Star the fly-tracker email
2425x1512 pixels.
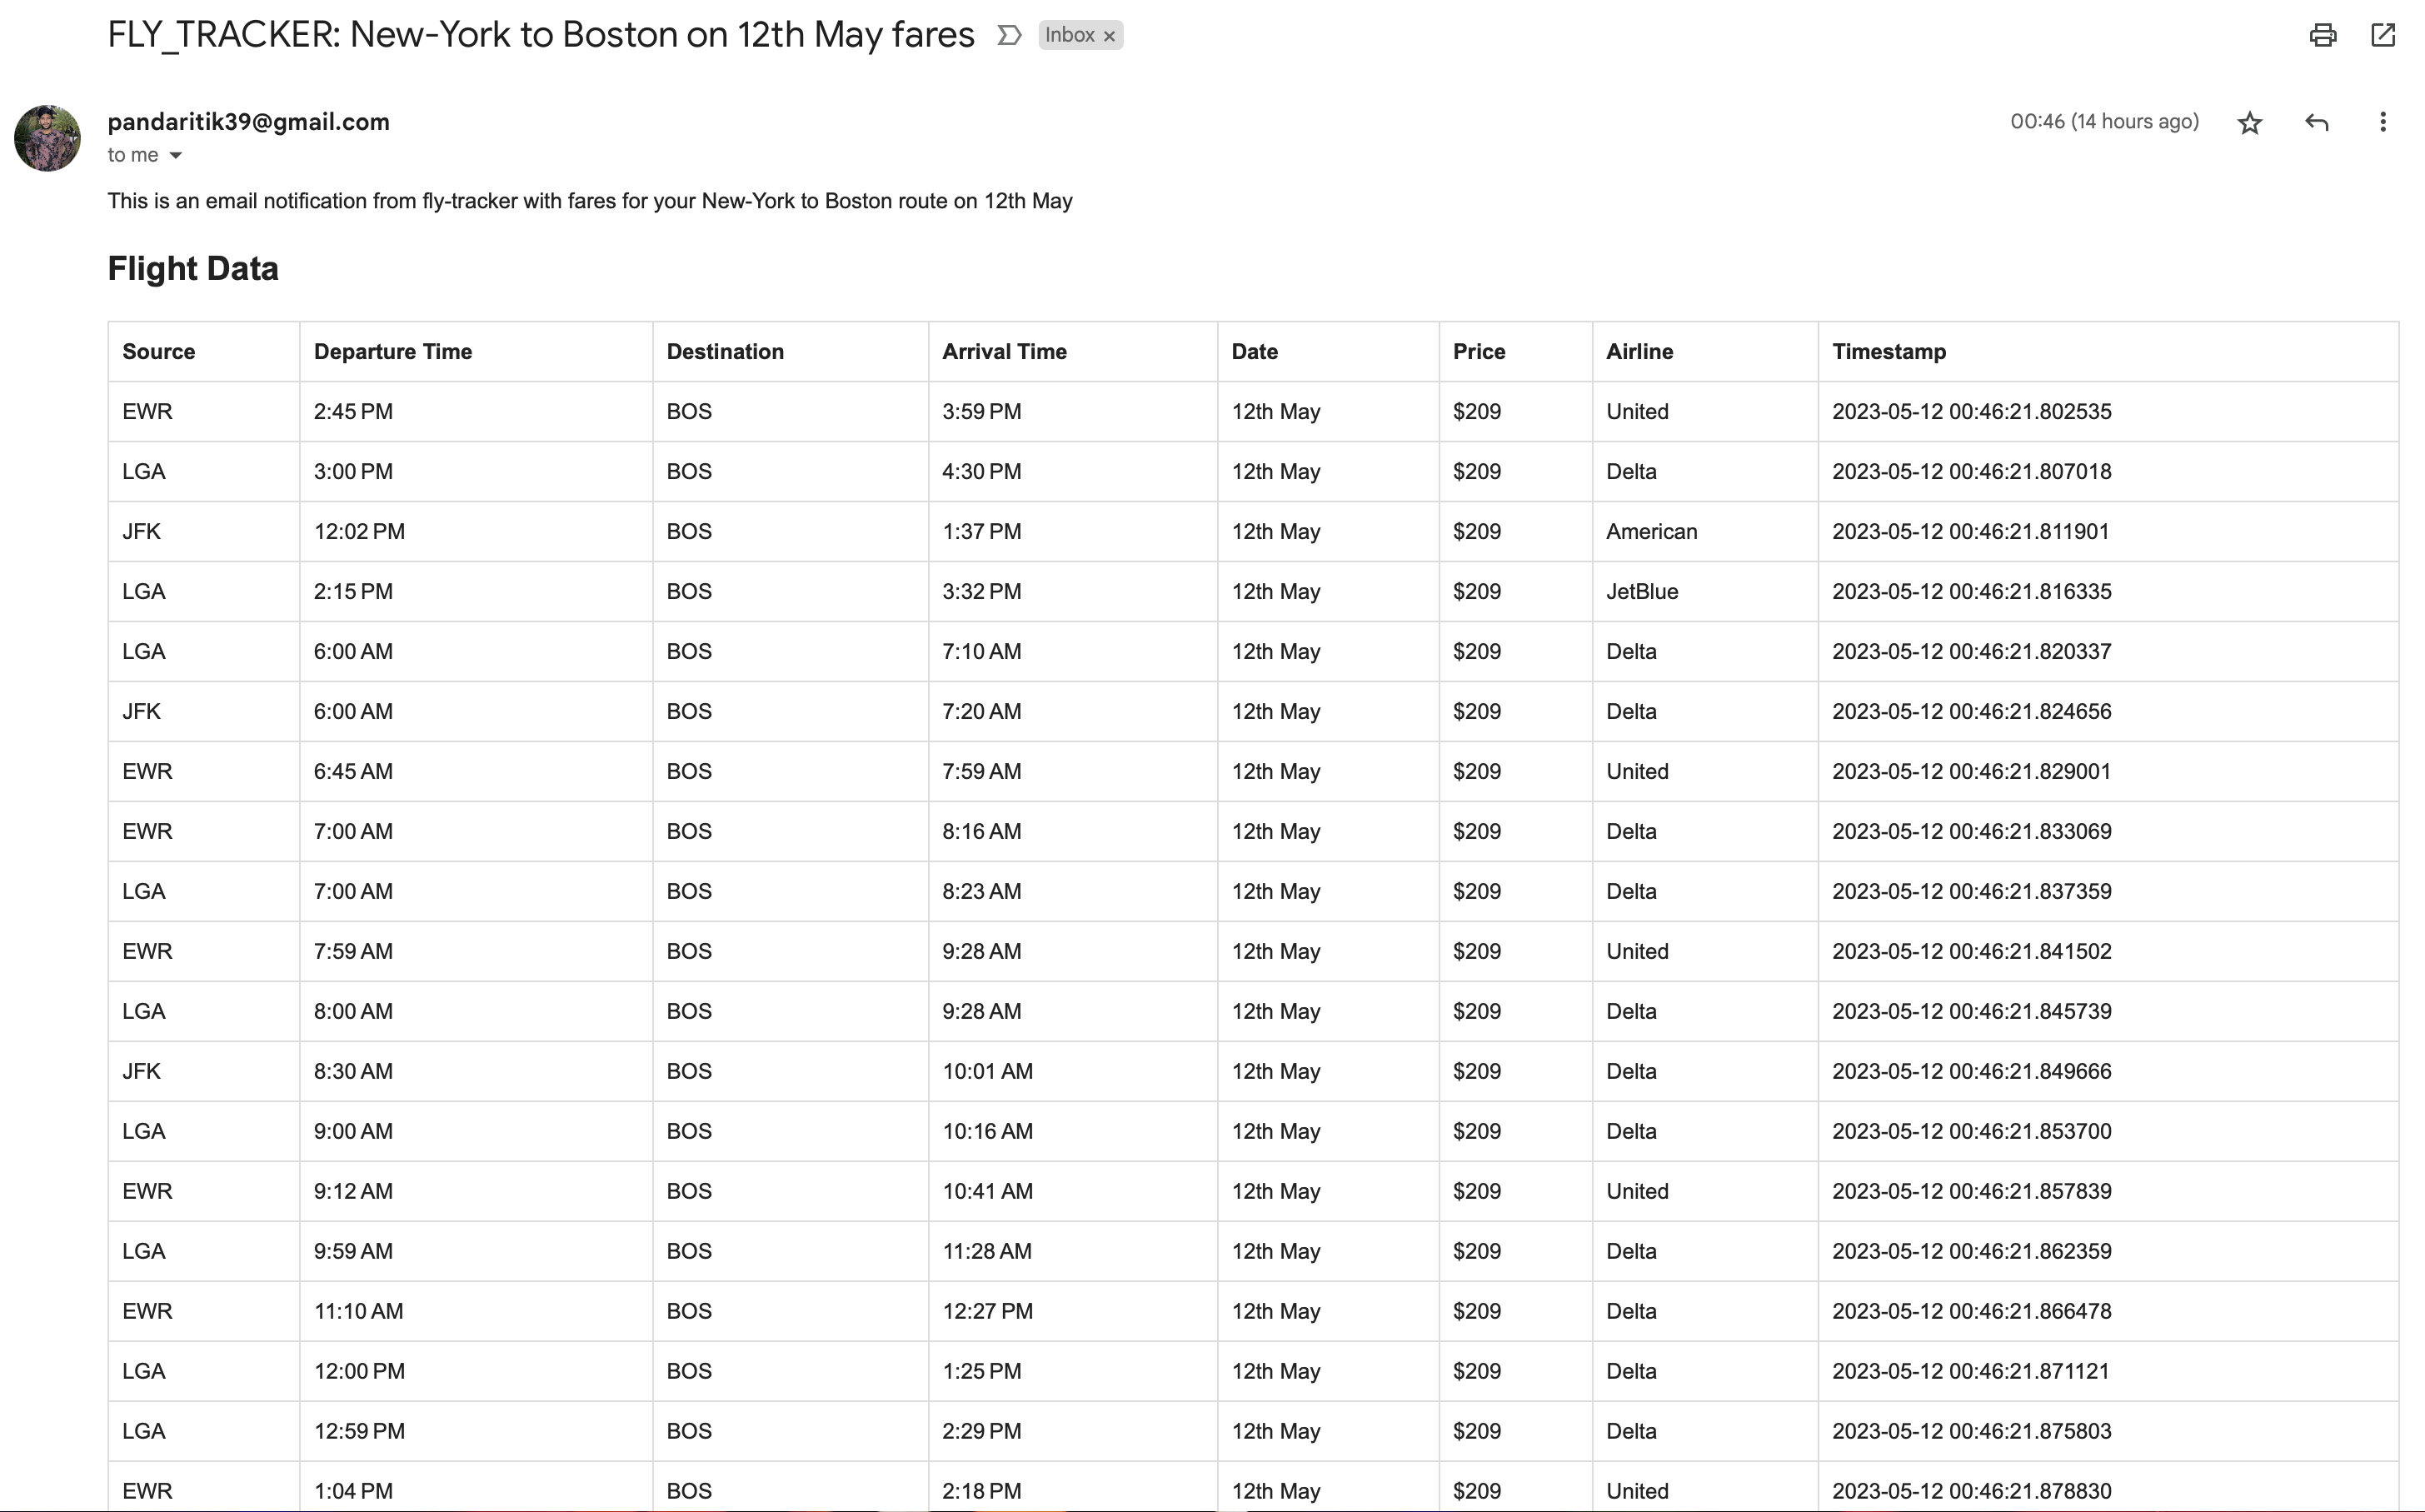(2250, 123)
